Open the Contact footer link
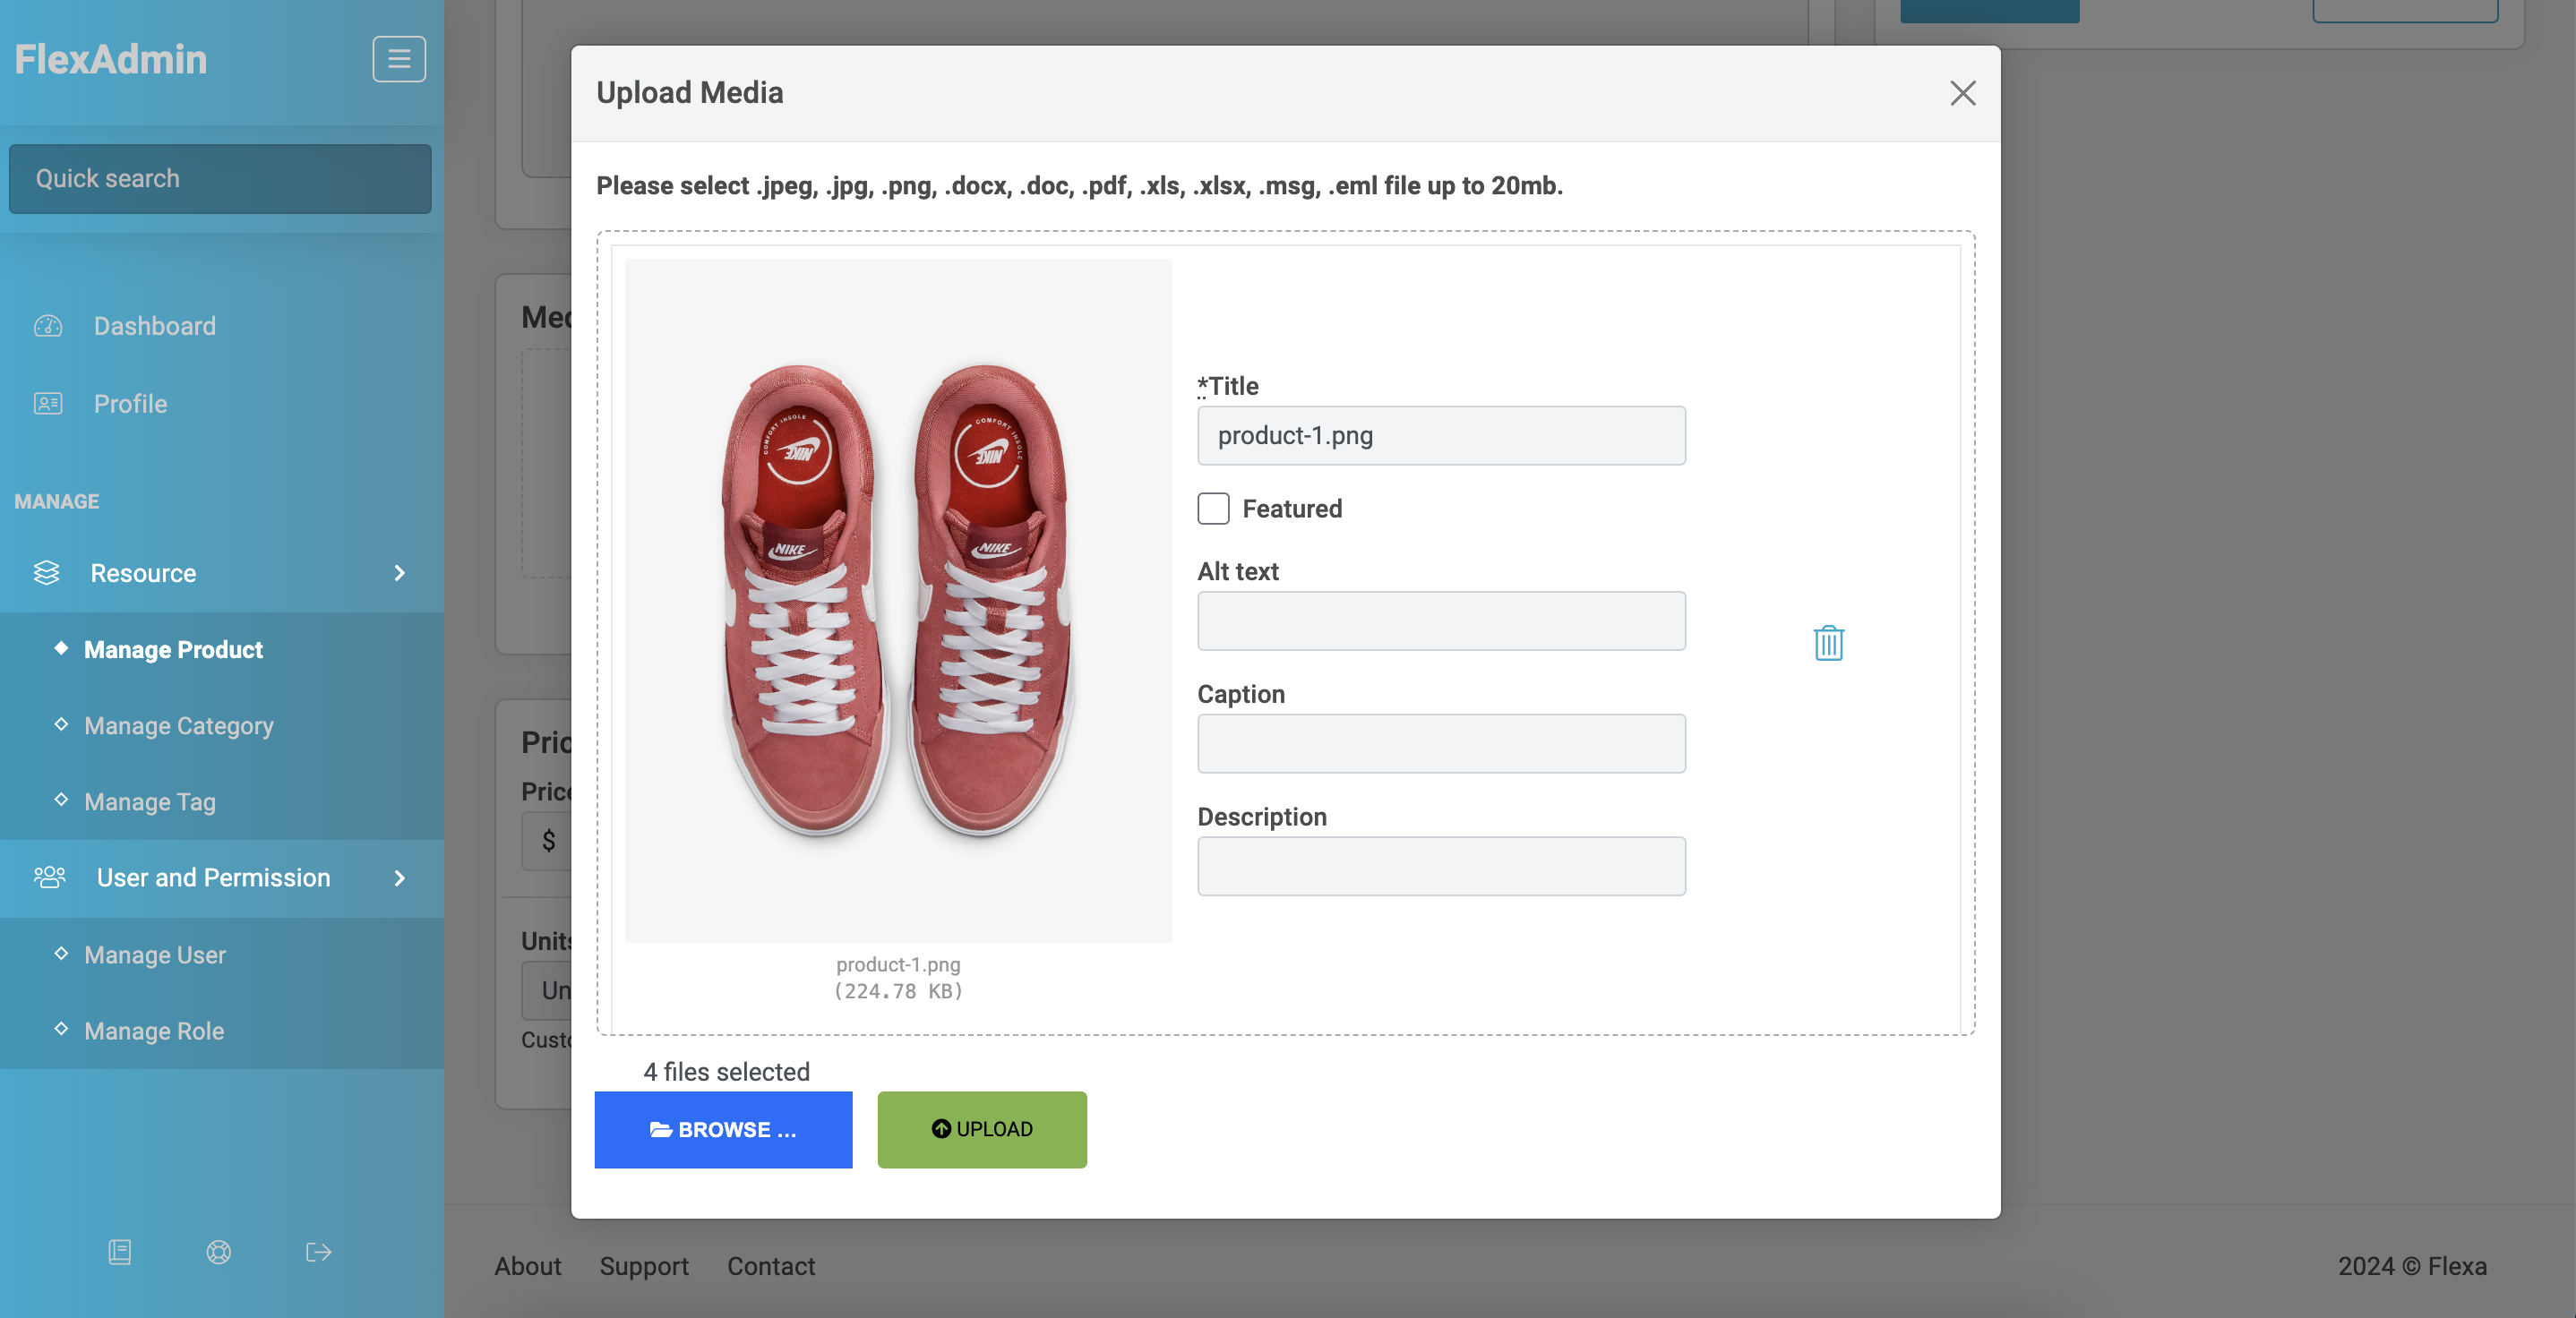Screen dimensions: 2576x1318 (x=771, y=1266)
